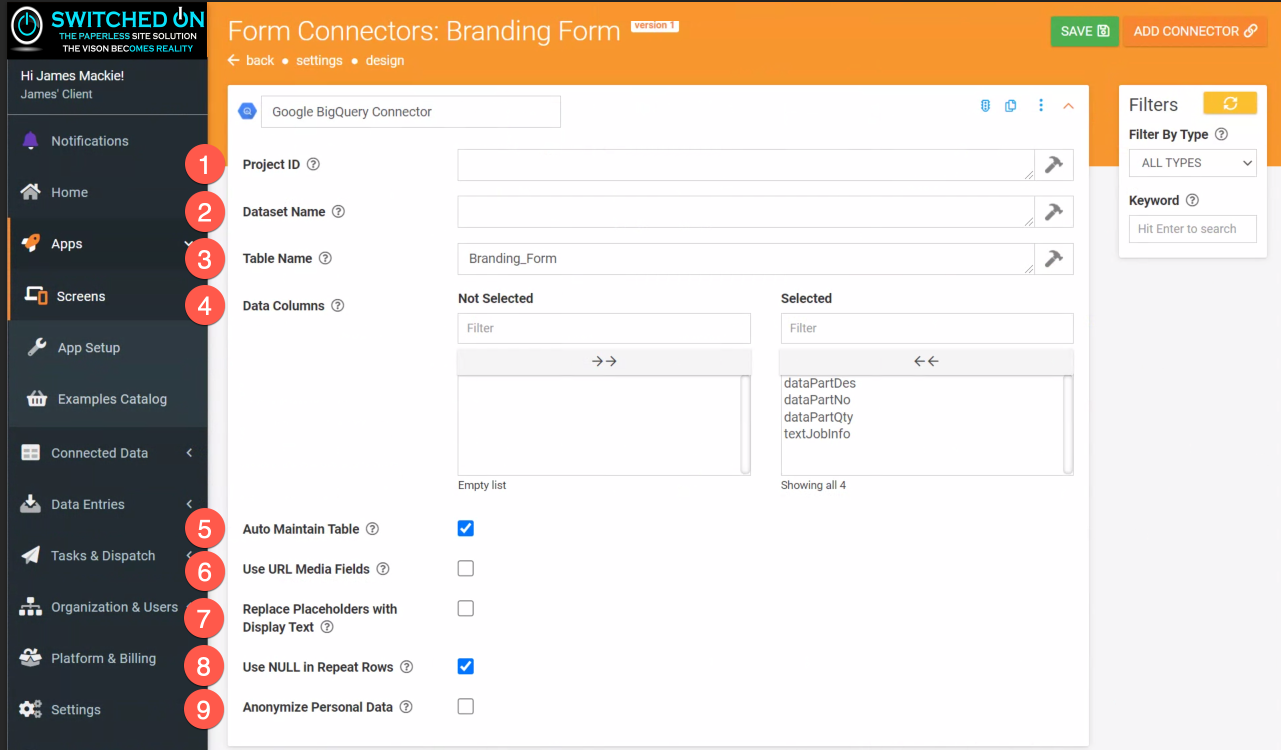Click the Google BigQuery logo icon
Image resolution: width=1281 pixels, height=750 pixels.
click(x=247, y=111)
